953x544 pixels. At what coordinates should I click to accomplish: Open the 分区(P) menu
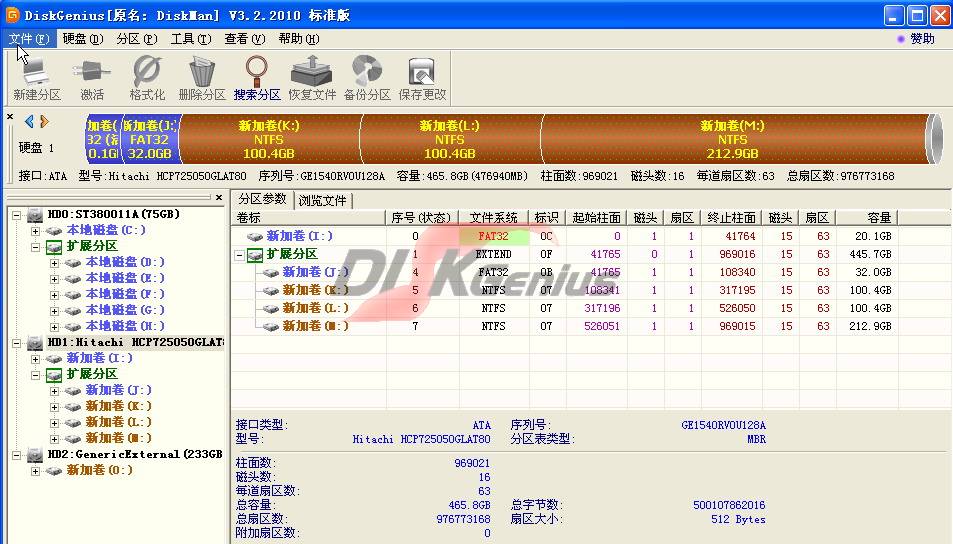click(x=137, y=39)
